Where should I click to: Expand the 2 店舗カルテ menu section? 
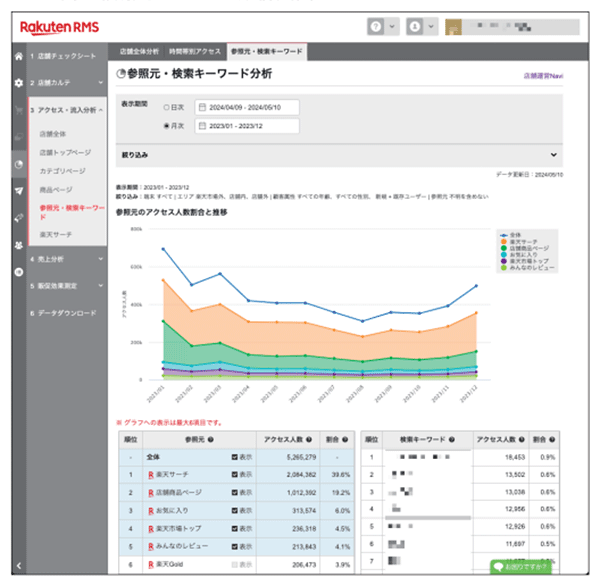[x=67, y=83]
